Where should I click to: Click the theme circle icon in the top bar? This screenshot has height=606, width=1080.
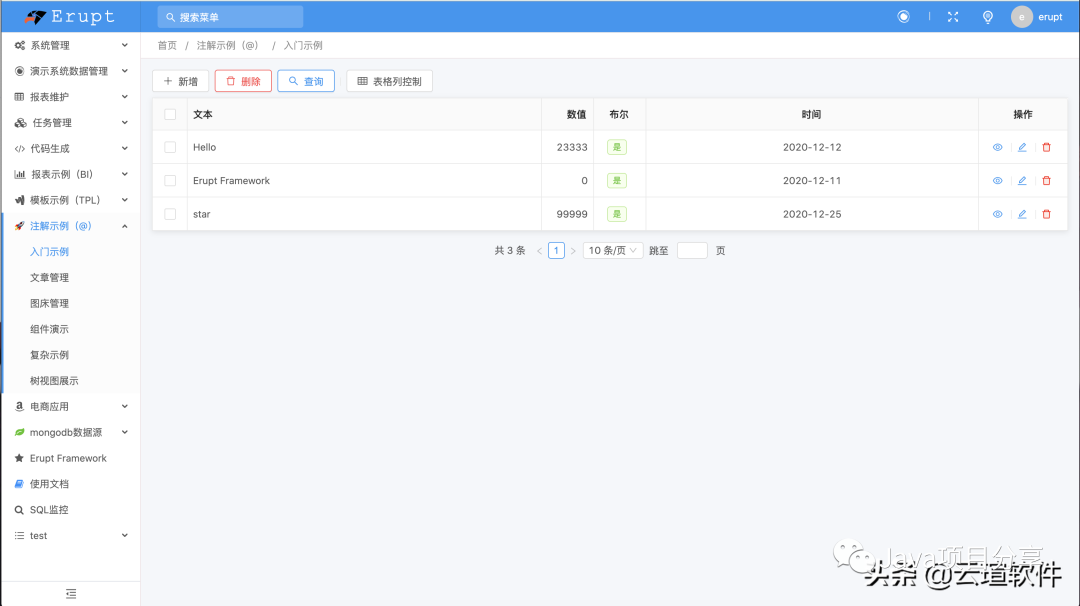pyautogui.click(x=903, y=16)
